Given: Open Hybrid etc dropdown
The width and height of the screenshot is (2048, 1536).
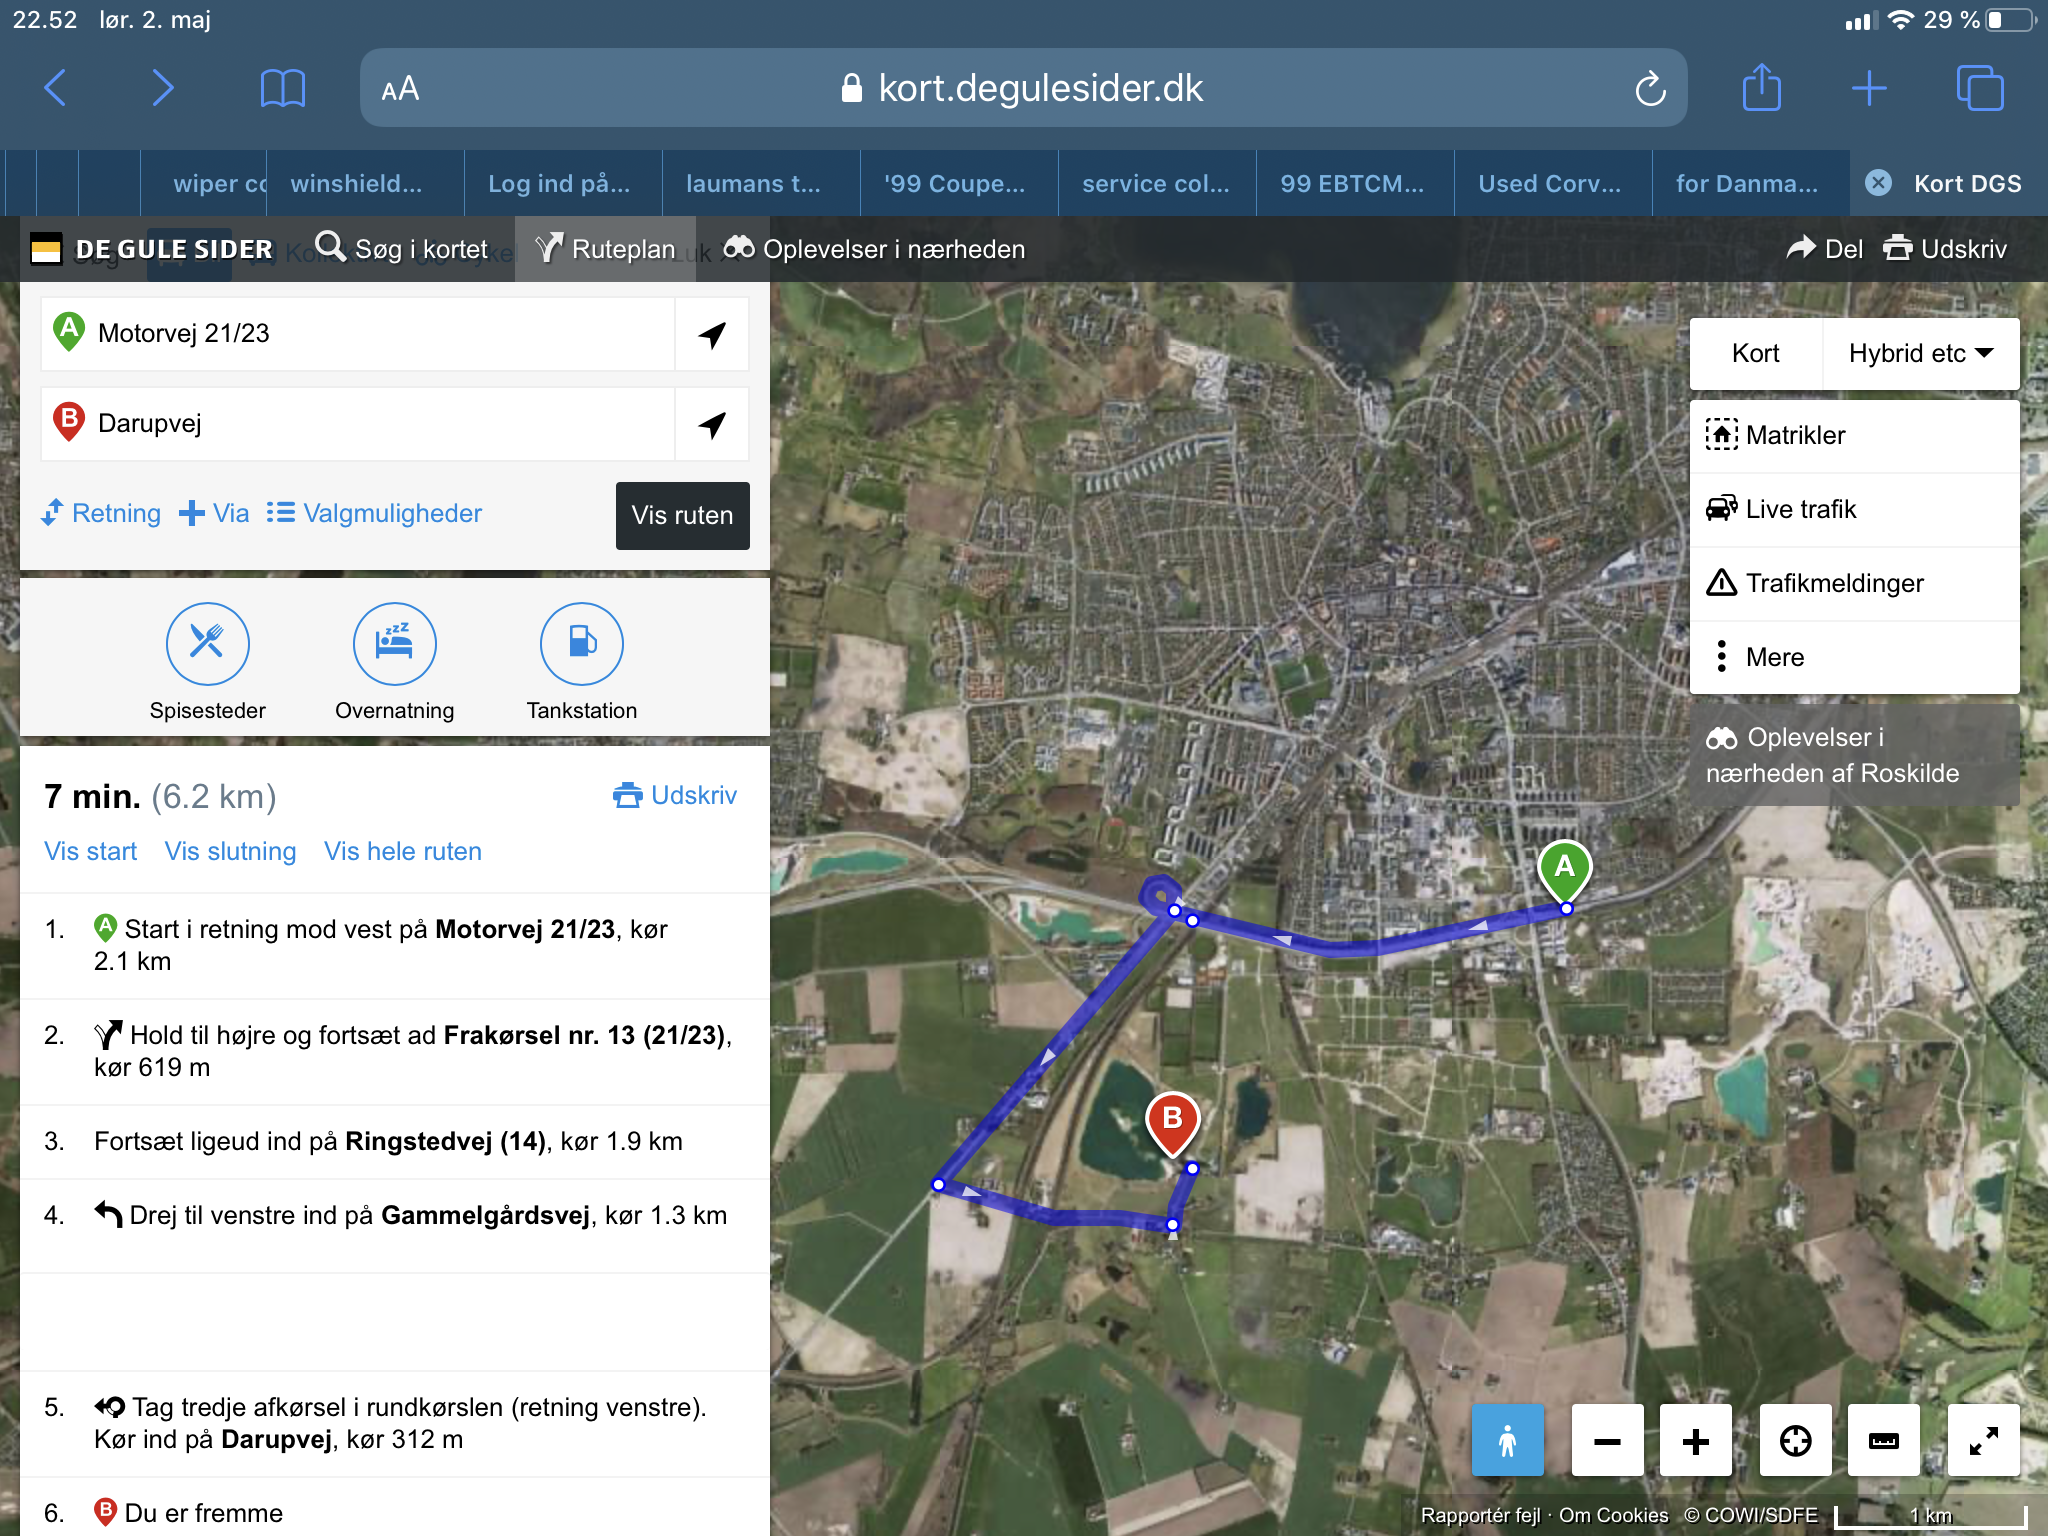Looking at the screenshot, I should pyautogui.click(x=1920, y=353).
